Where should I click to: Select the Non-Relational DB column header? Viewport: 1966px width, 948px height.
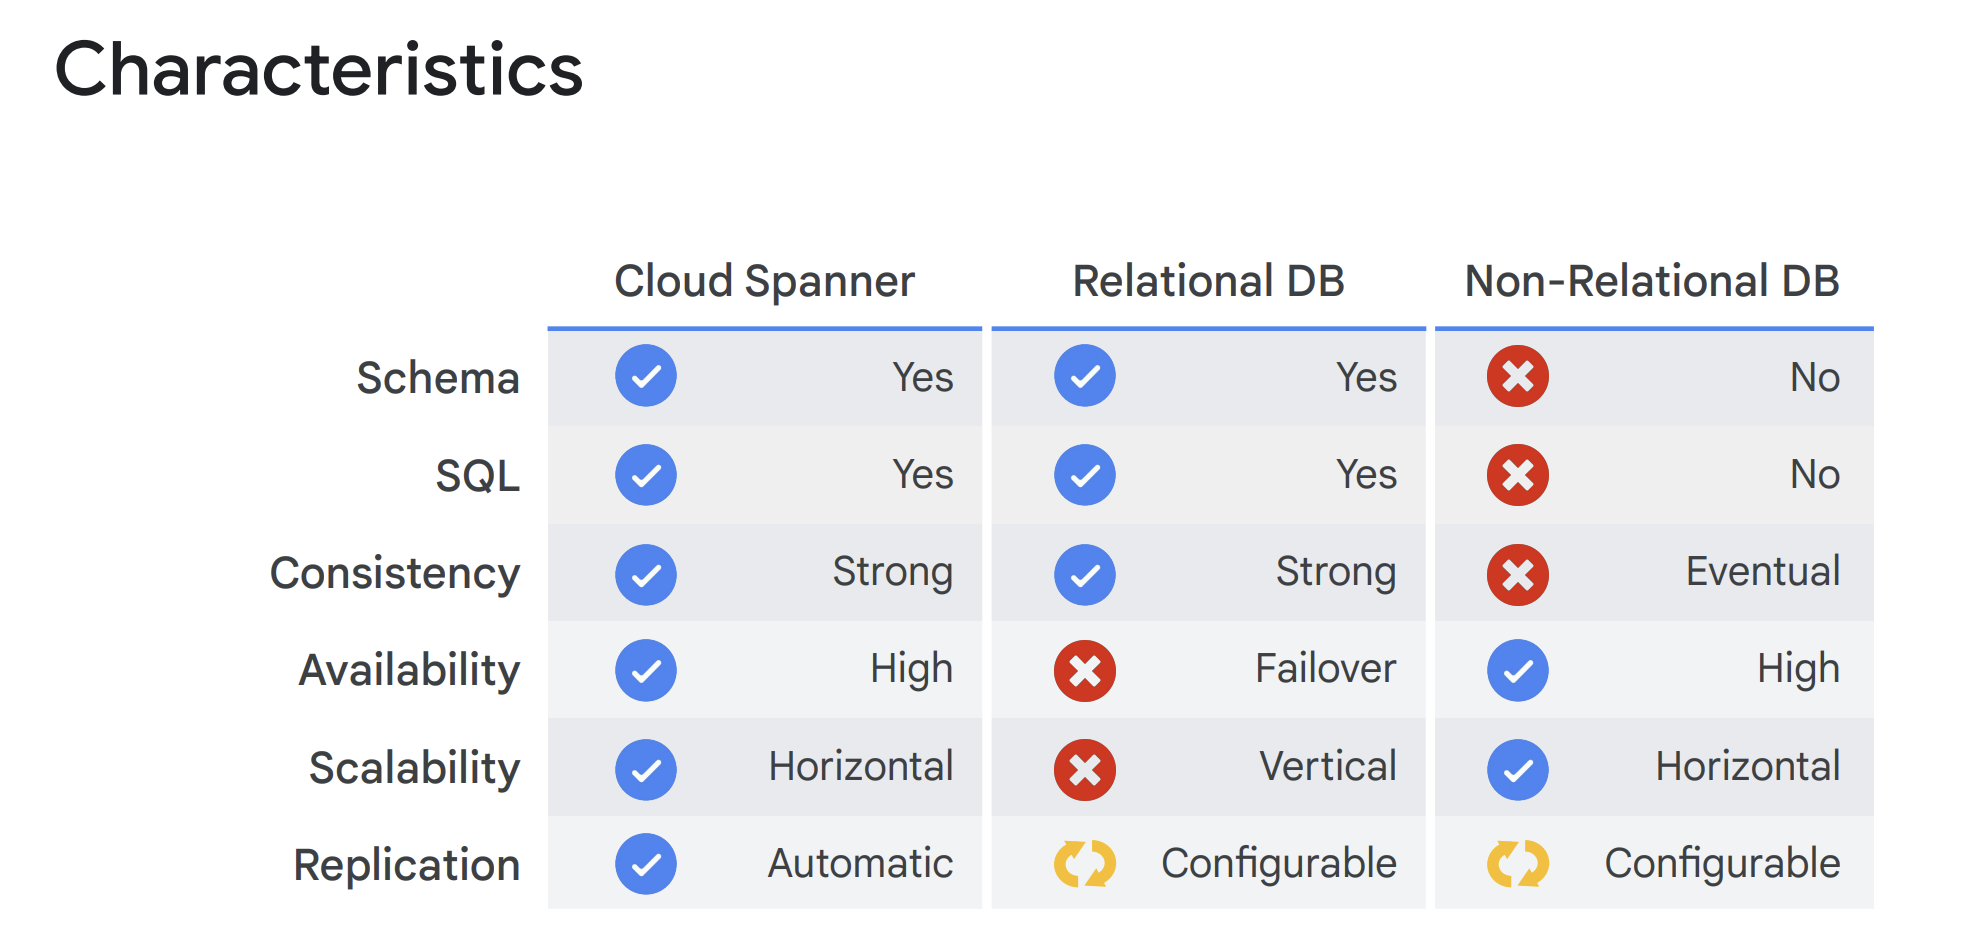coord(1652,282)
